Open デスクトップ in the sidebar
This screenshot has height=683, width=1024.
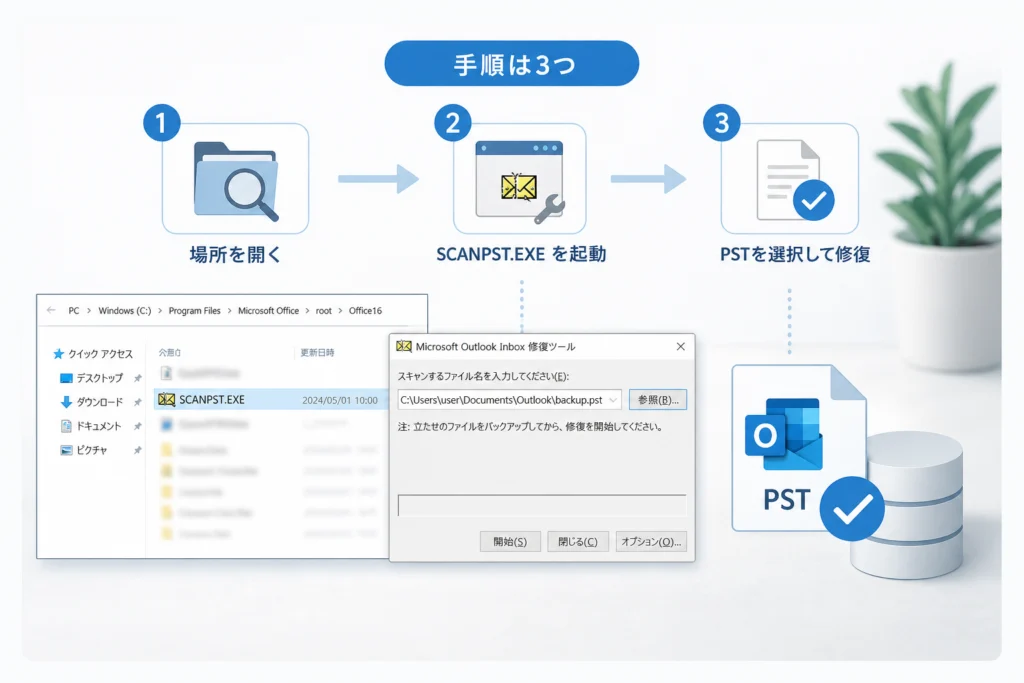pyautogui.click(x=99, y=378)
